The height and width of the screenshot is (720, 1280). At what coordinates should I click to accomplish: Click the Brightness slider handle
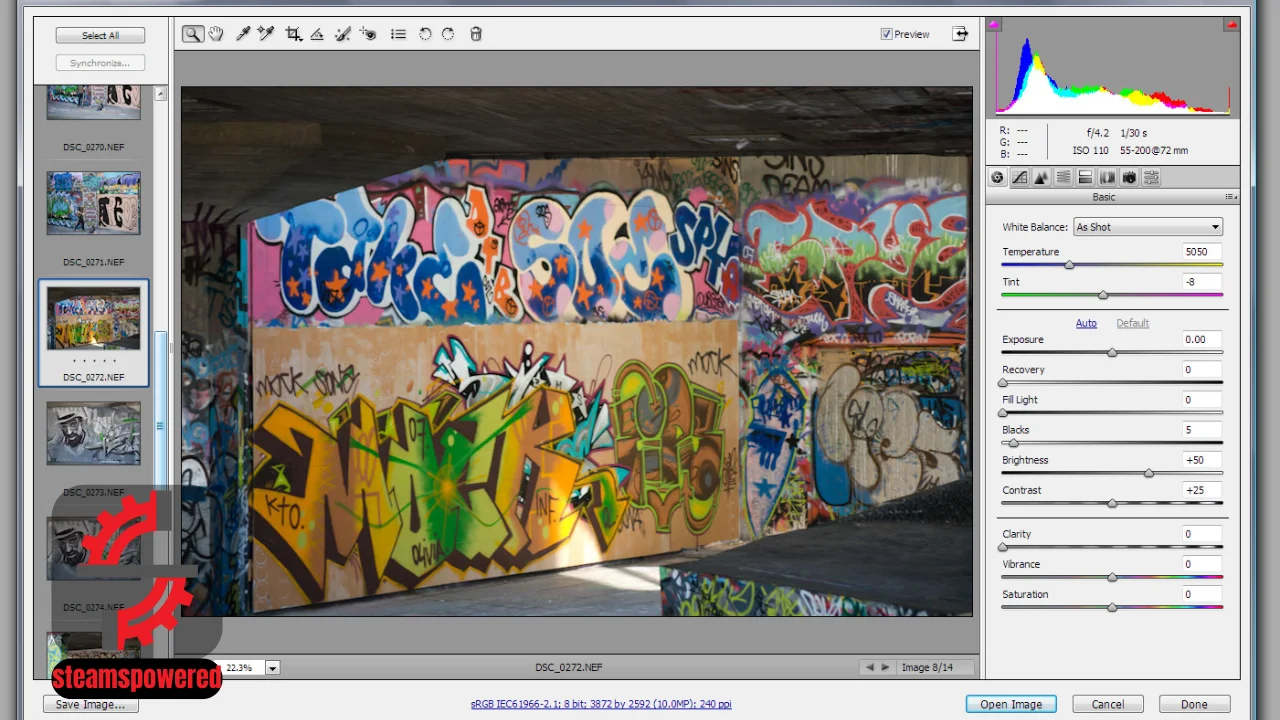(x=1149, y=473)
